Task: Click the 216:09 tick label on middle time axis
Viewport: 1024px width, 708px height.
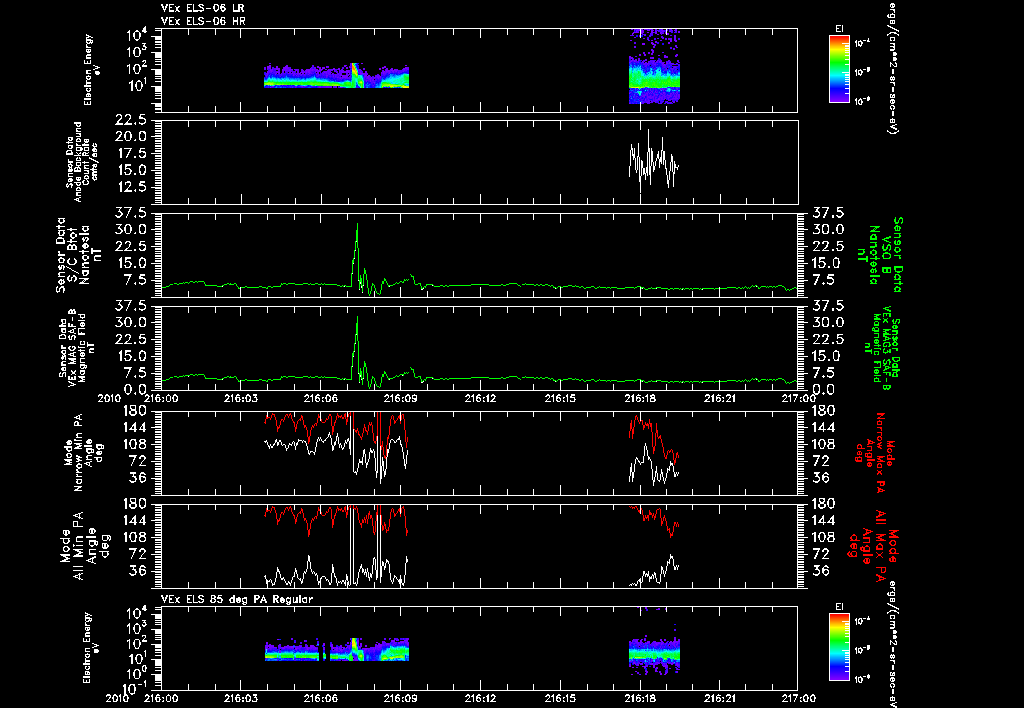Action: point(400,398)
